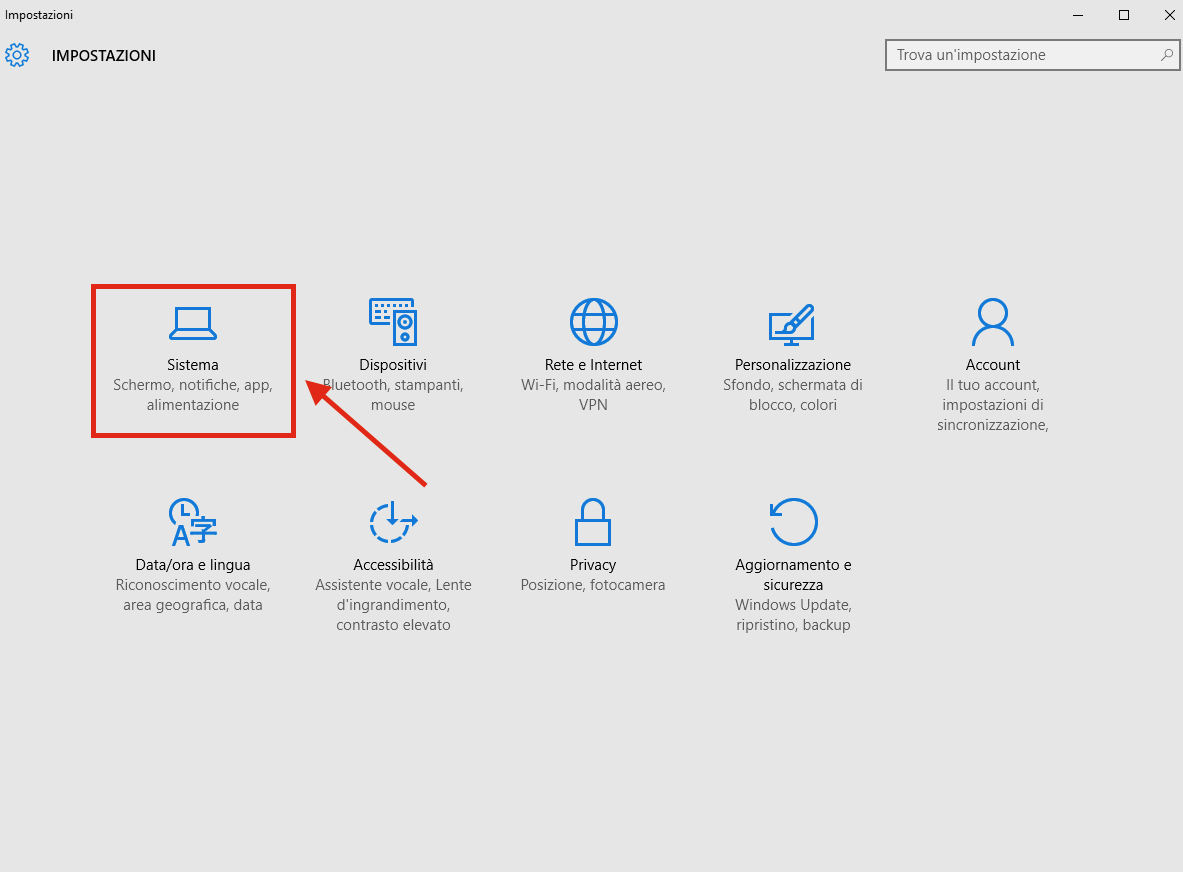This screenshot has height=872, width=1183.
Task: Click 'Riconoscimento vocale, area geografica, data' description
Action: point(192,594)
